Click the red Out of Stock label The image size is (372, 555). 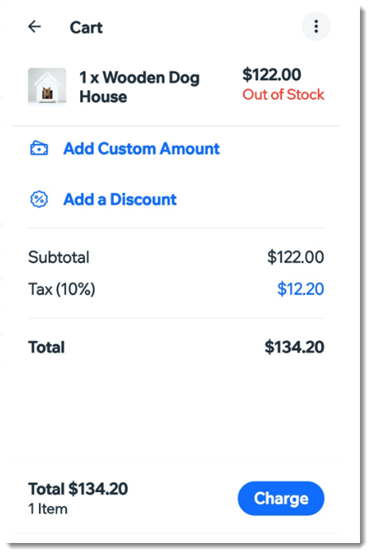tap(283, 95)
